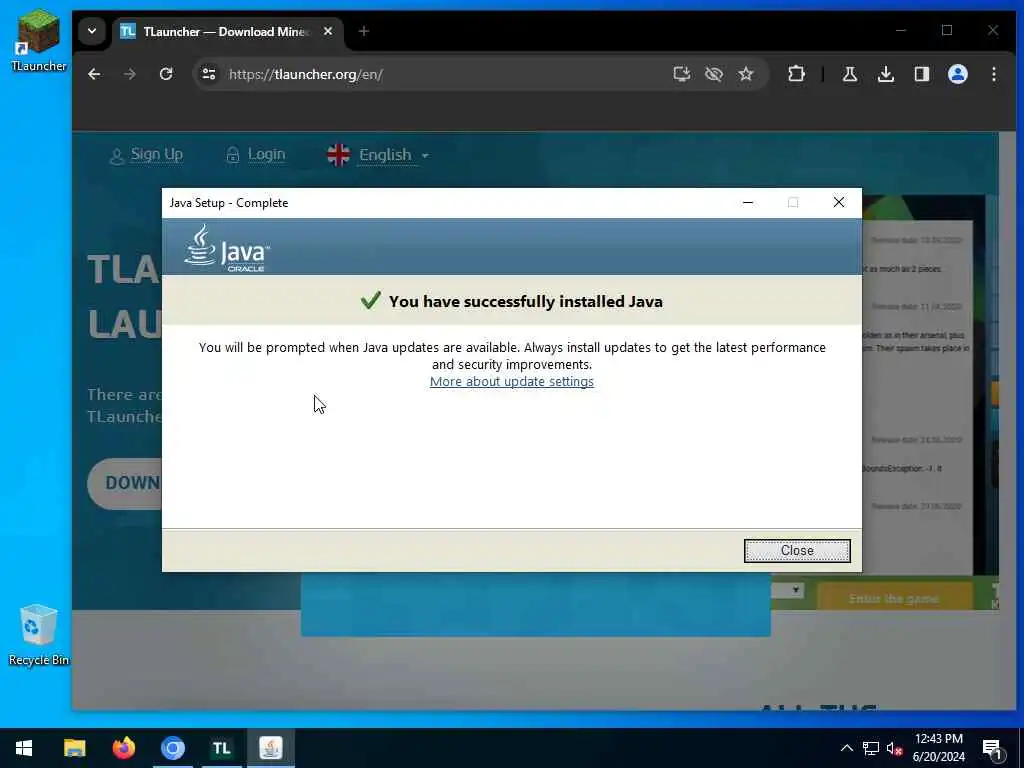Click the Enter the game button

click(894, 598)
